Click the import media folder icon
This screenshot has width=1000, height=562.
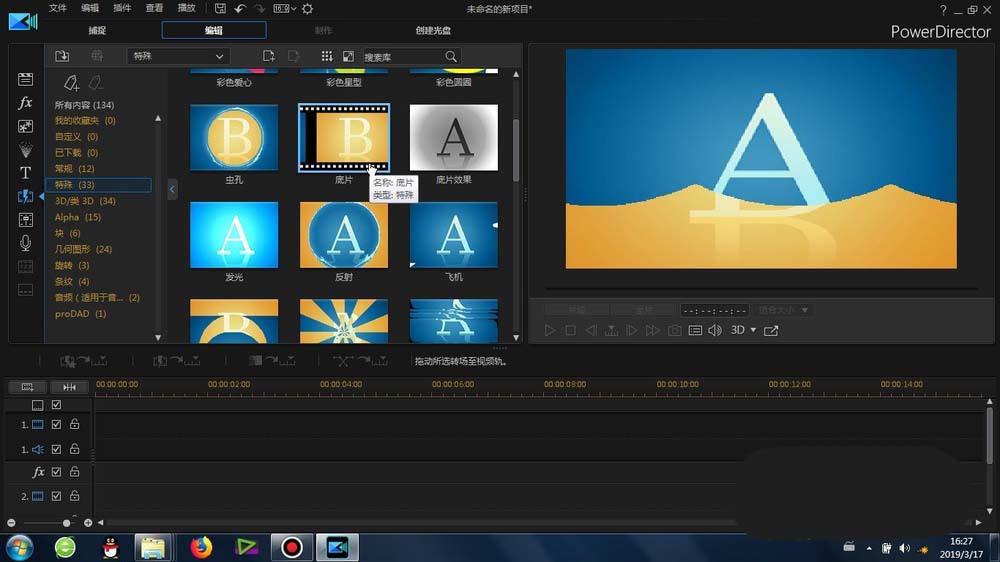tap(62, 57)
